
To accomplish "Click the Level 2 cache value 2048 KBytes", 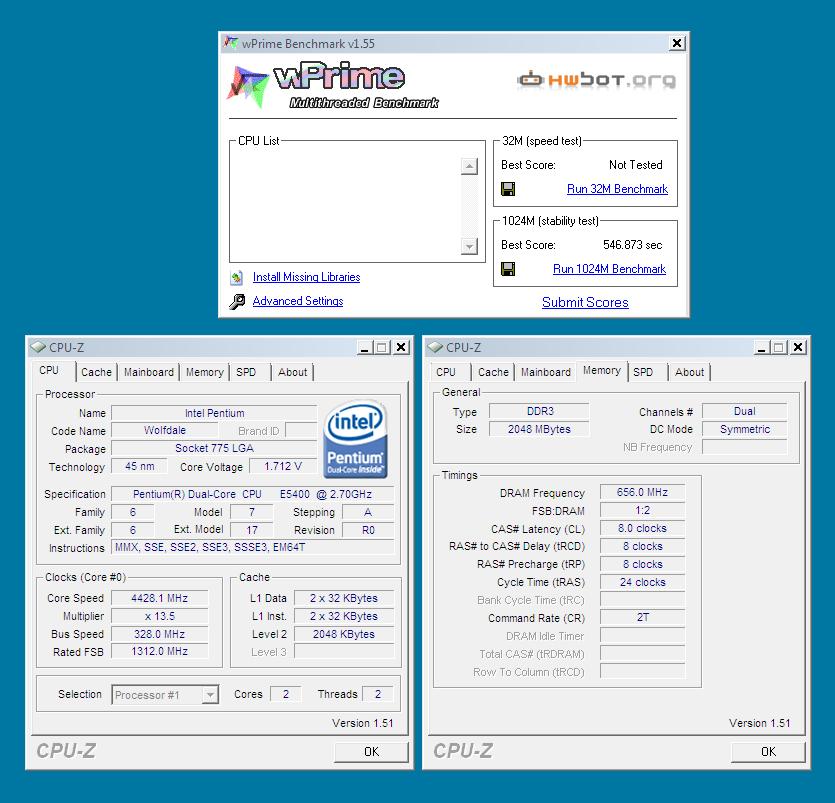I will click(344, 634).
